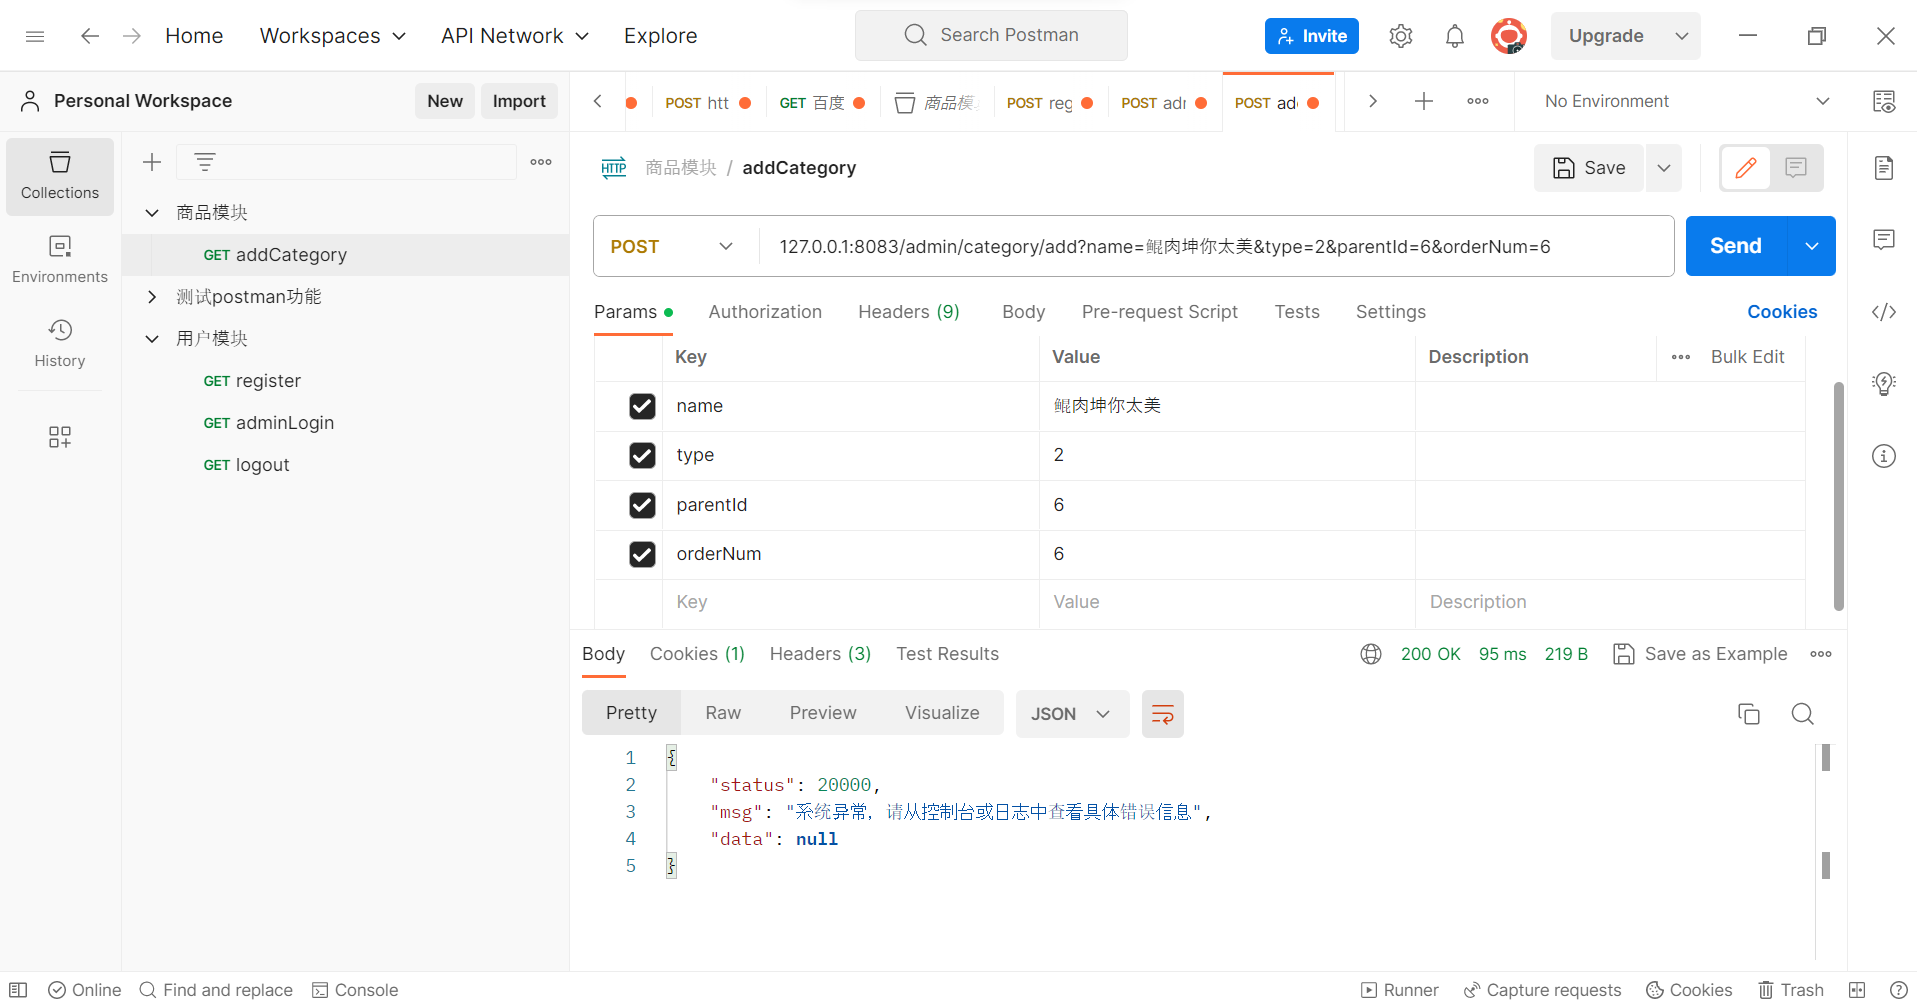Image resolution: width=1917 pixels, height=1000 pixels.
Task: Open the Tests tab
Action: (x=1297, y=312)
